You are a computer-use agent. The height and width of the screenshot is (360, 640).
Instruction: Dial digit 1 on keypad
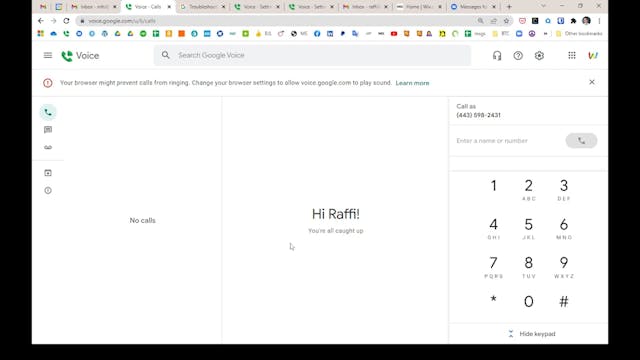(493, 186)
